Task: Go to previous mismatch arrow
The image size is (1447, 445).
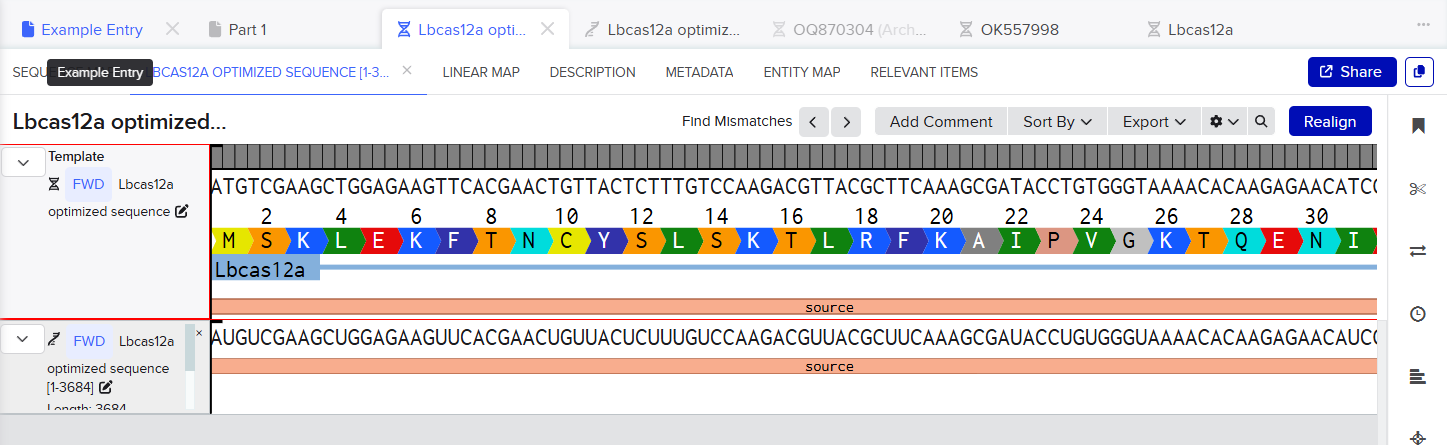Action: pos(813,122)
